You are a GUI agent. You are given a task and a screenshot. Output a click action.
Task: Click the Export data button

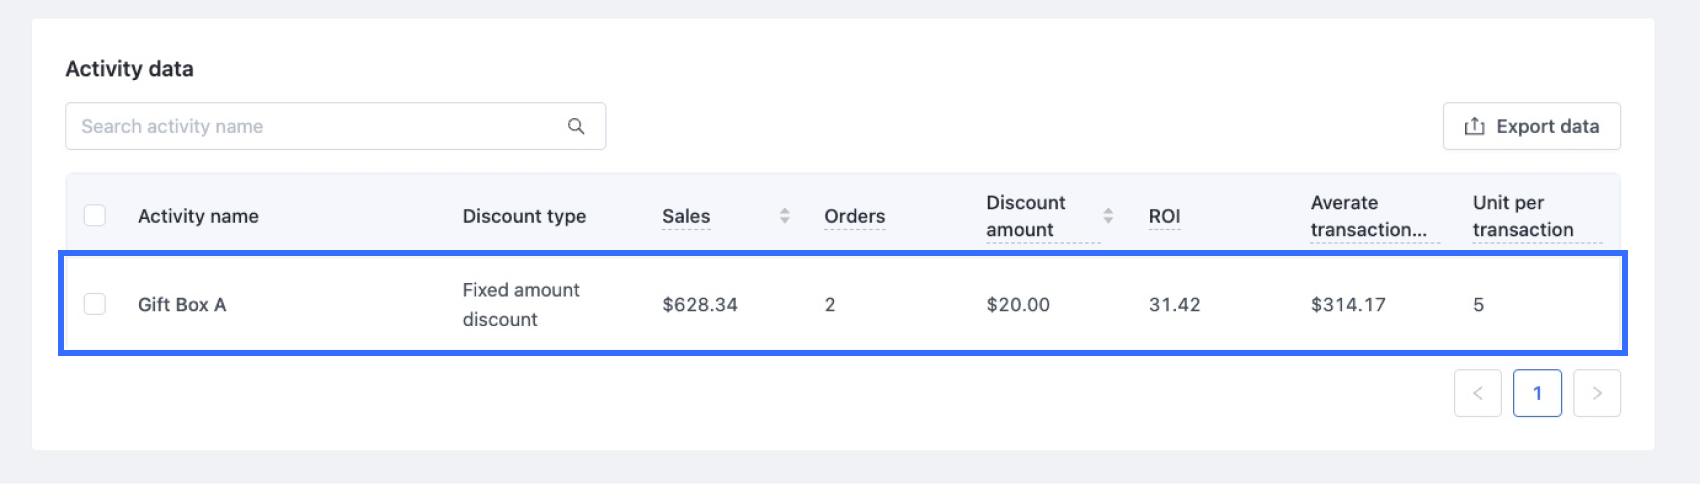pos(1532,126)
